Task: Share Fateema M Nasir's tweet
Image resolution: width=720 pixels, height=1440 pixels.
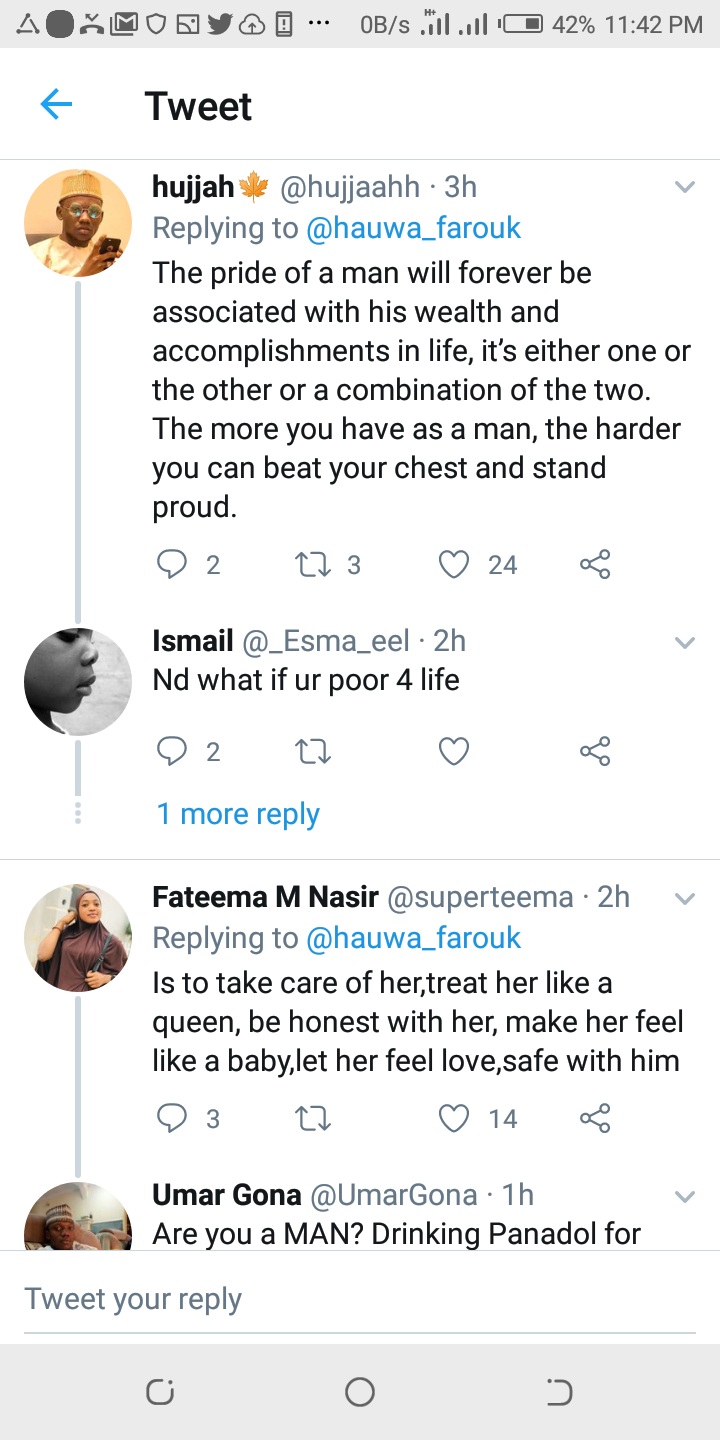Action: (595, 1118)
